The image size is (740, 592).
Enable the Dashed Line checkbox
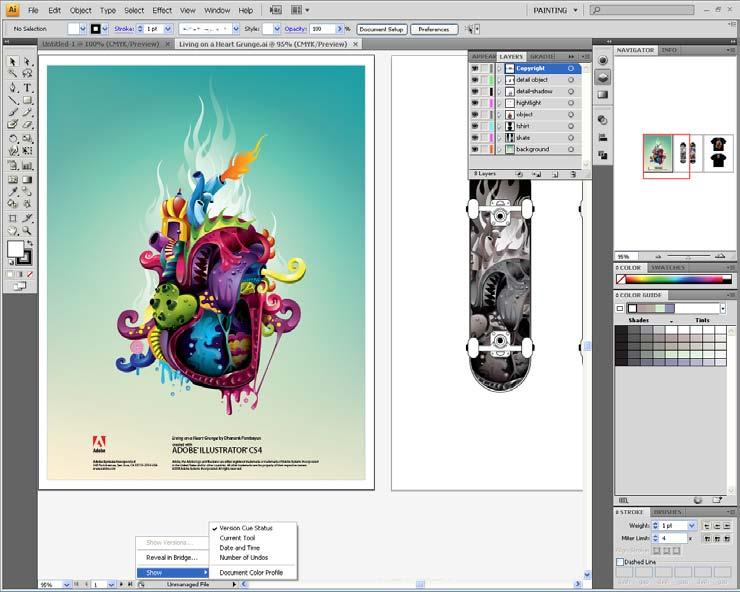coord(620,562)
